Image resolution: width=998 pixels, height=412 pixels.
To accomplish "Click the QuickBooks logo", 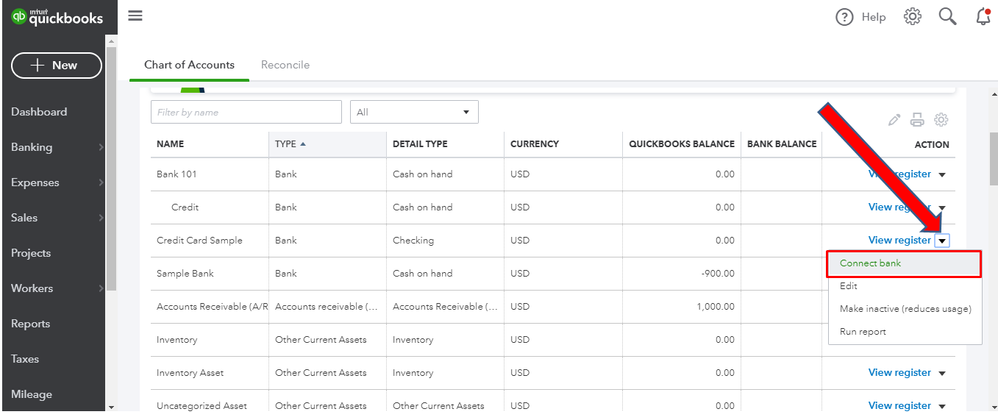I will pos(57,17).
